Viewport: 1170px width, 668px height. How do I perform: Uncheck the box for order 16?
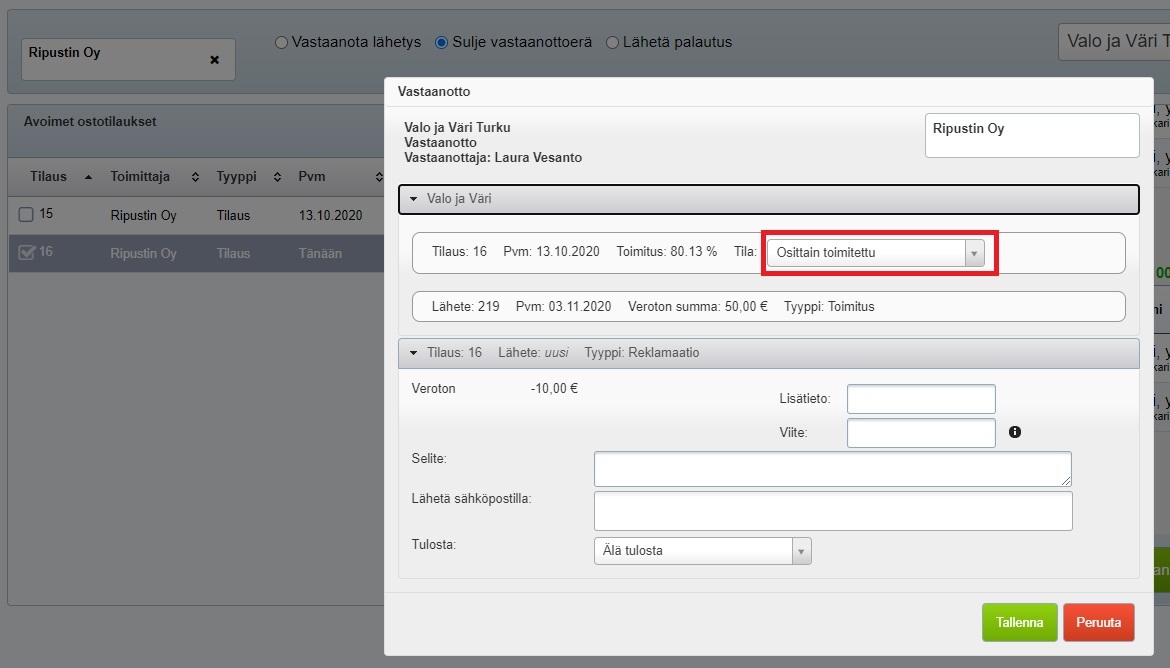pos(27,253)
